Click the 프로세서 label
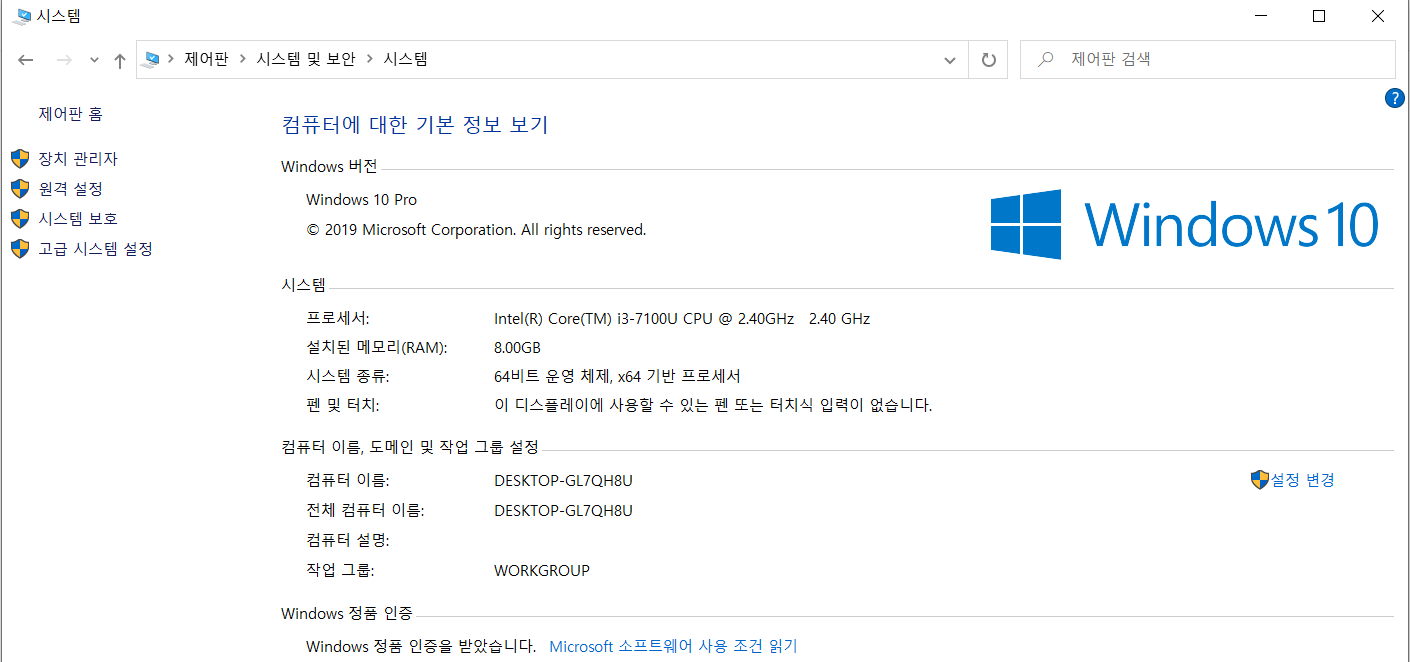The width and height of the screenshot is (1410, 662). coord(338,318)
